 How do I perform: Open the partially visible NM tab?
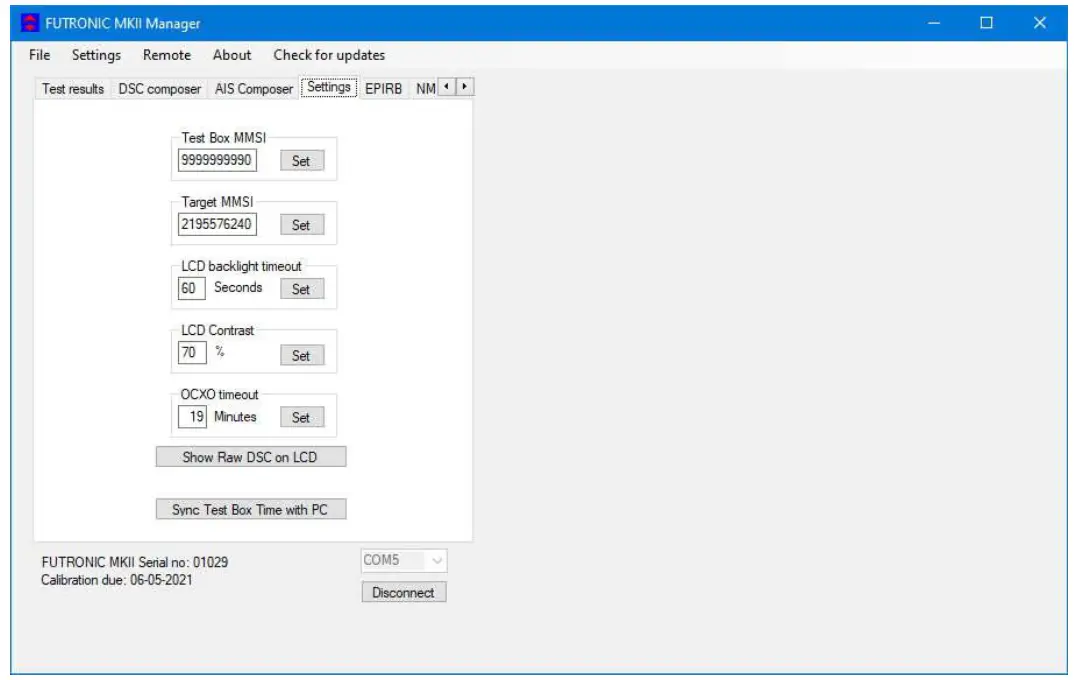[x=425, y=89]
